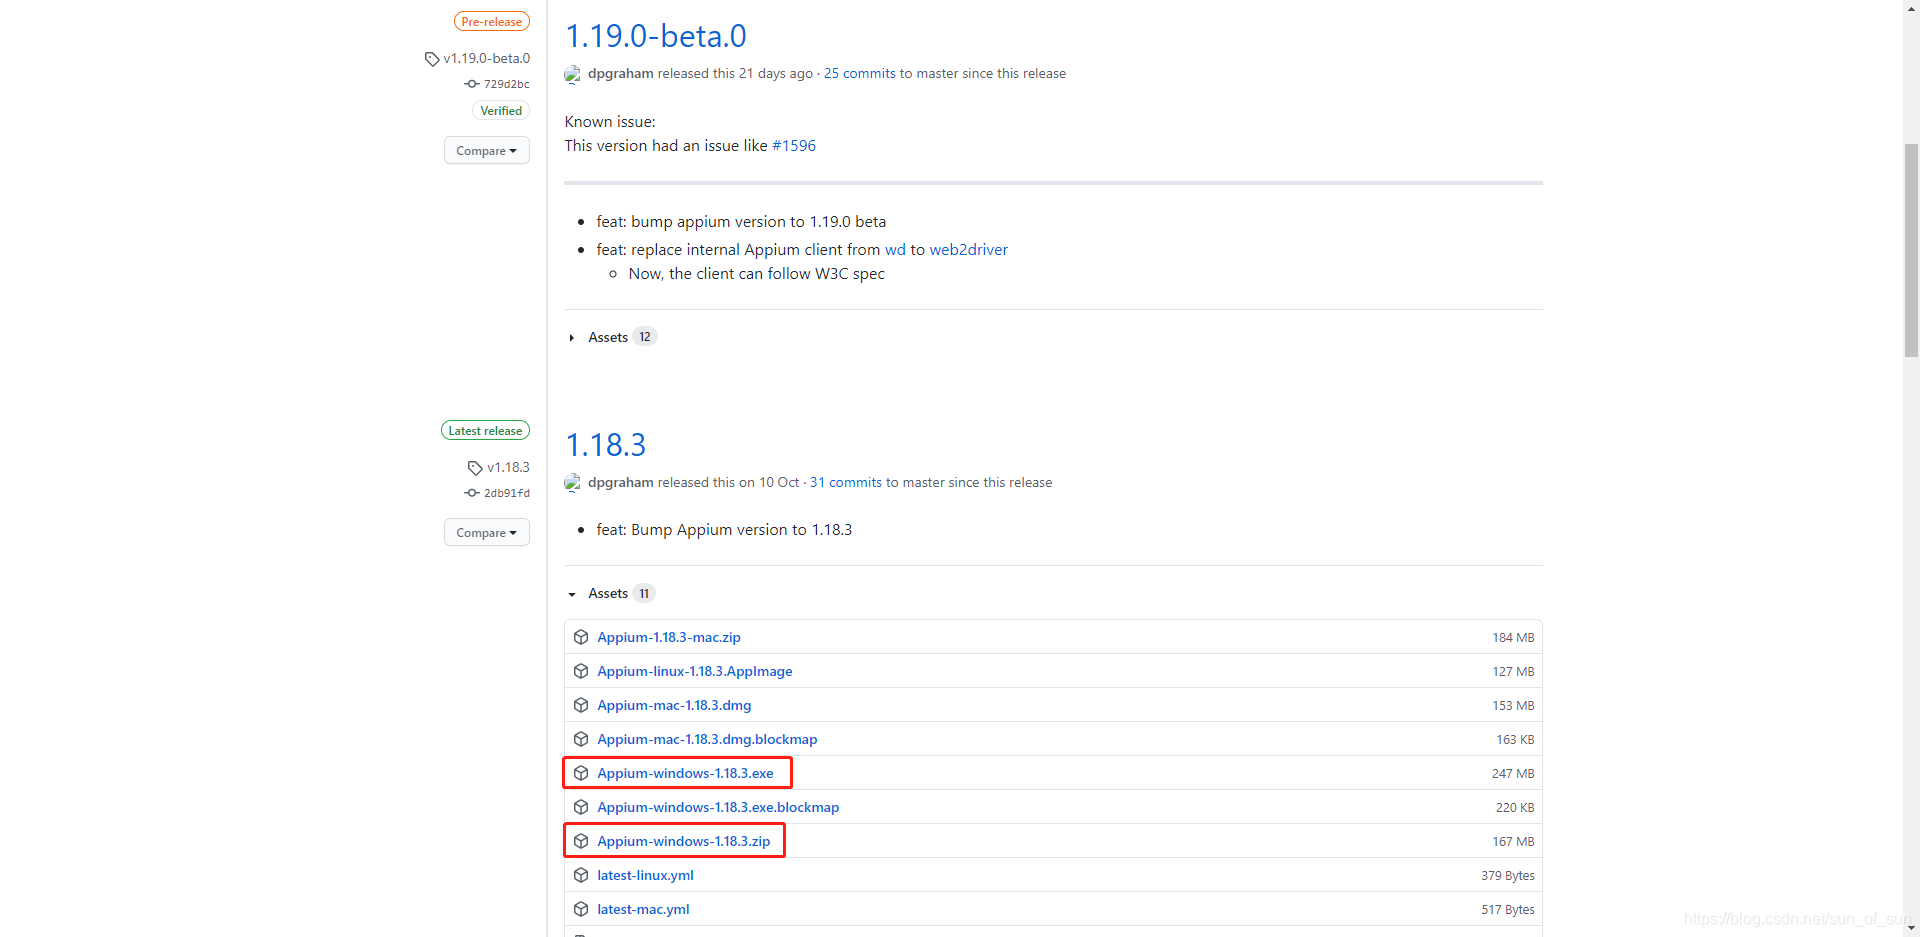Click v1.18.3 tag link
1920x937 pixels.
[x=508, y=468]
